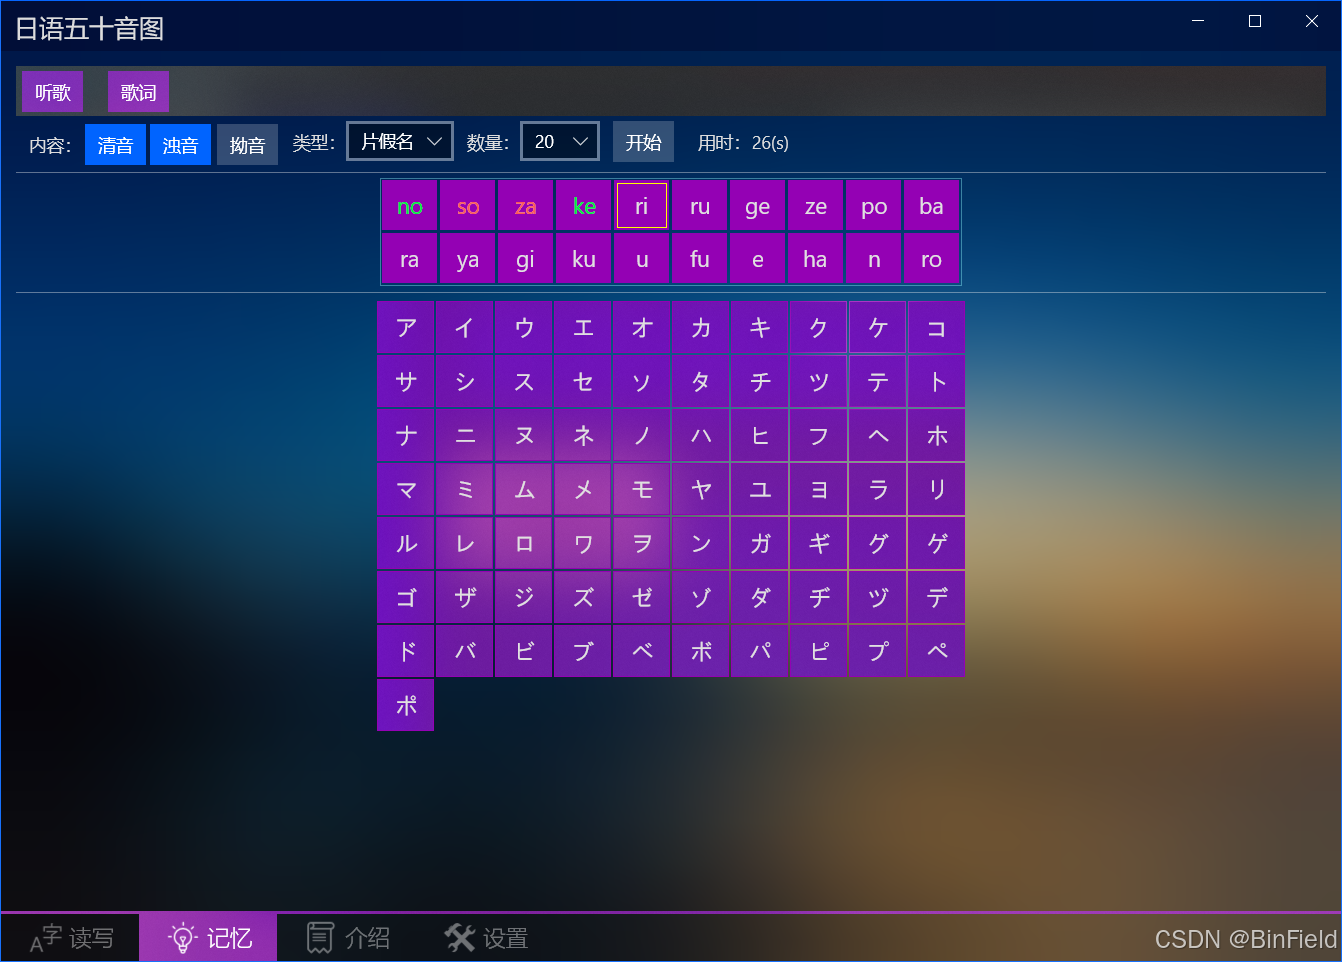This screenshot has height=962, width=1342.
Task: Click the 歌词 button
Action: point(139,92)
